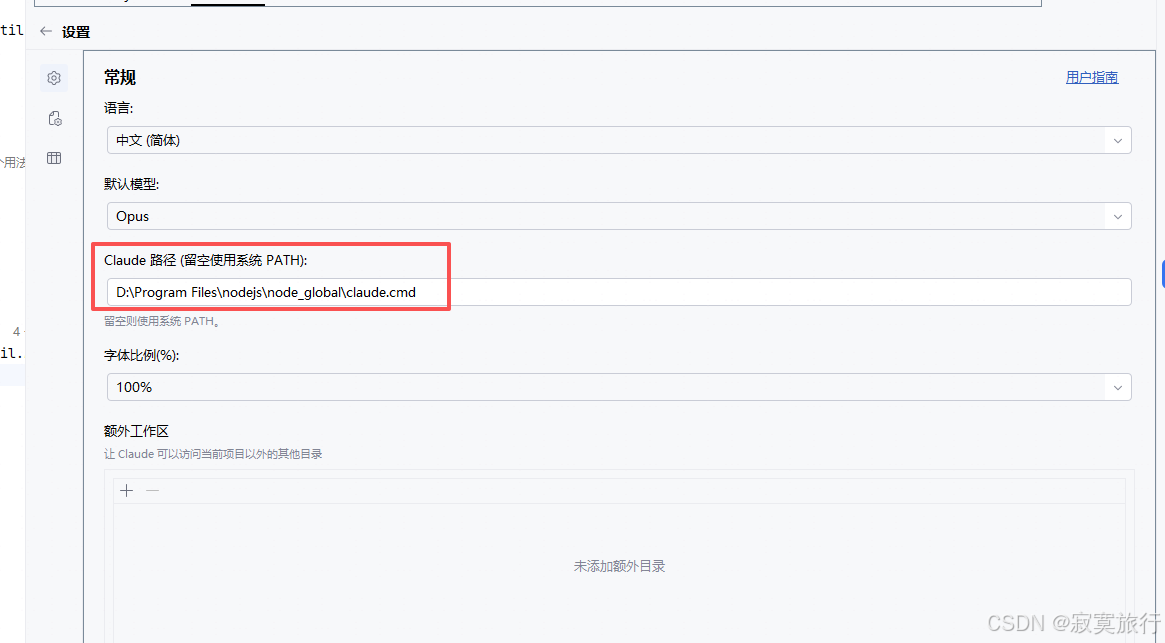Click the 语言 label
1165x643 pixels.
coord(119,109)
